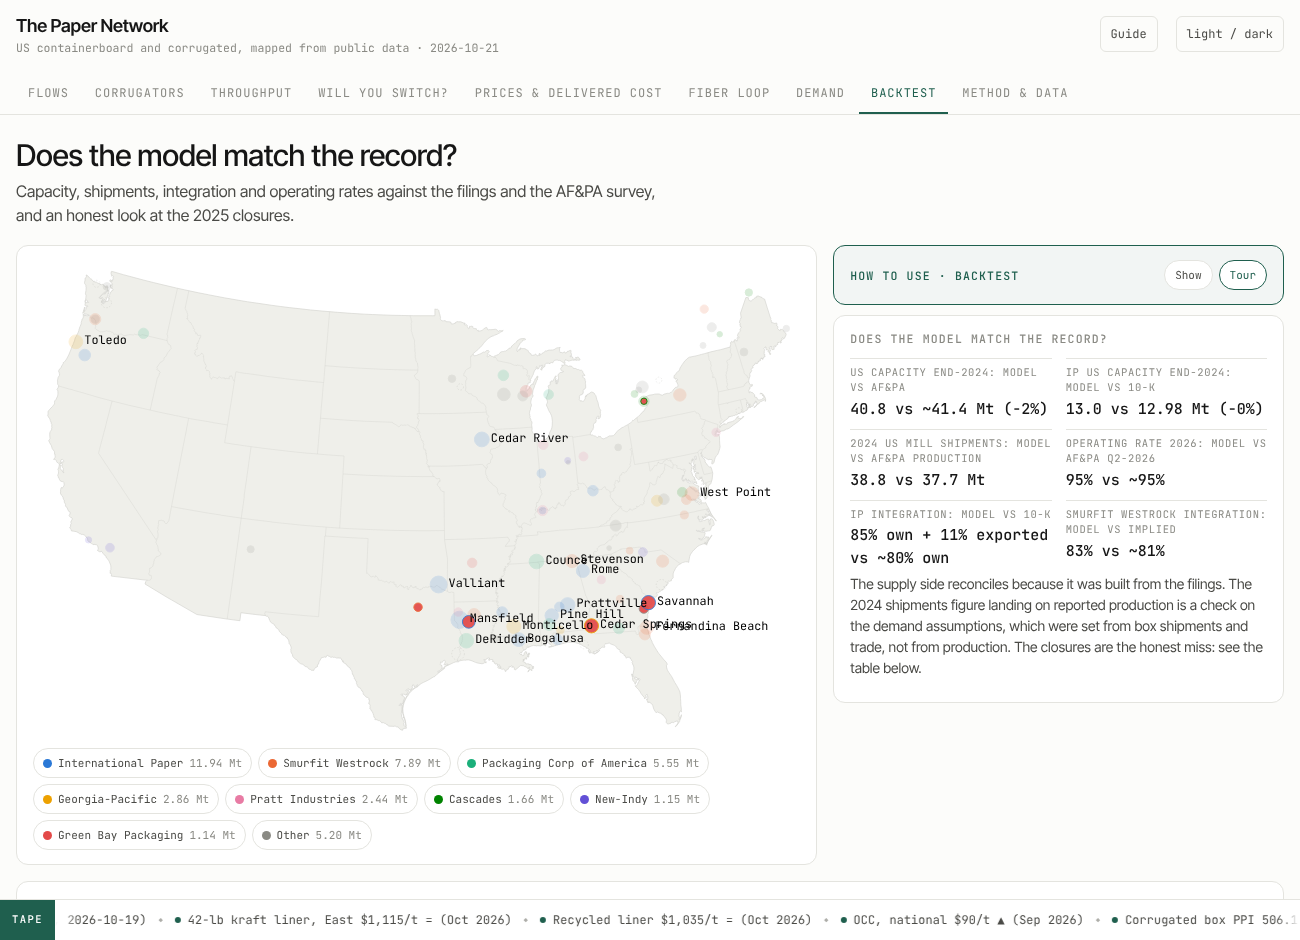Click the "13.0 vs 12.98 Mt (-0%)" value

point(1164,409)
